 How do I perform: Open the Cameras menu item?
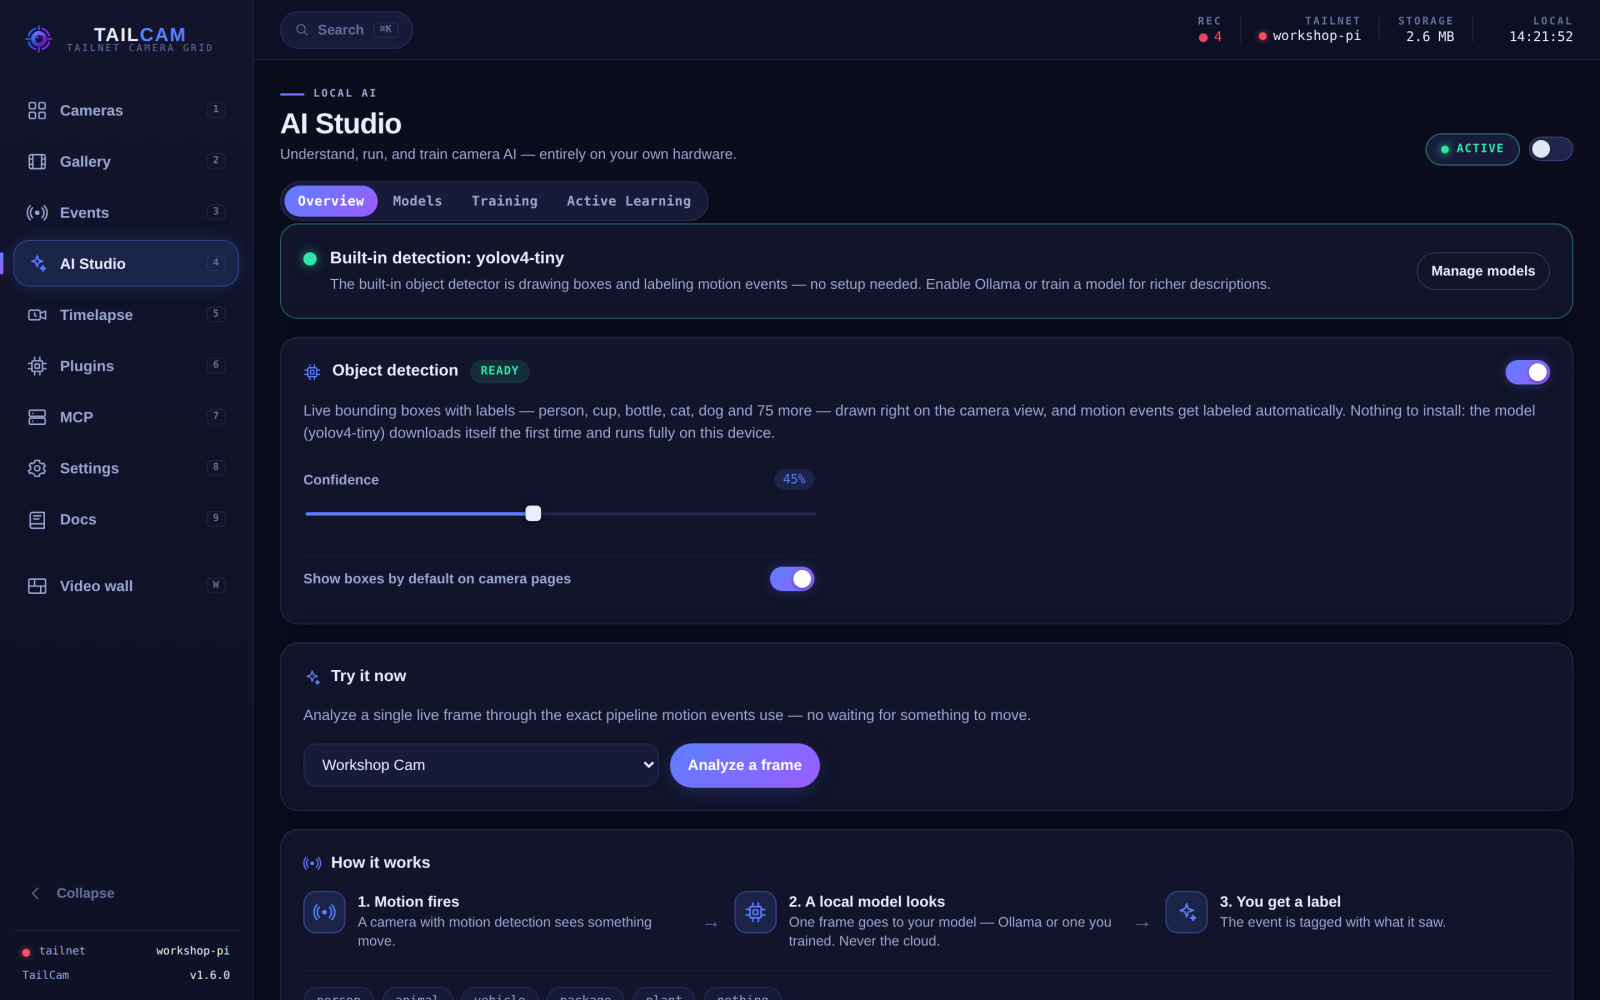(x=126, y=110)
